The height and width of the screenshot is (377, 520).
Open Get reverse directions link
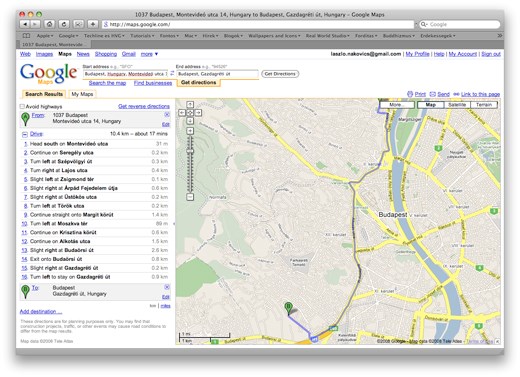[x=144, y=106]
